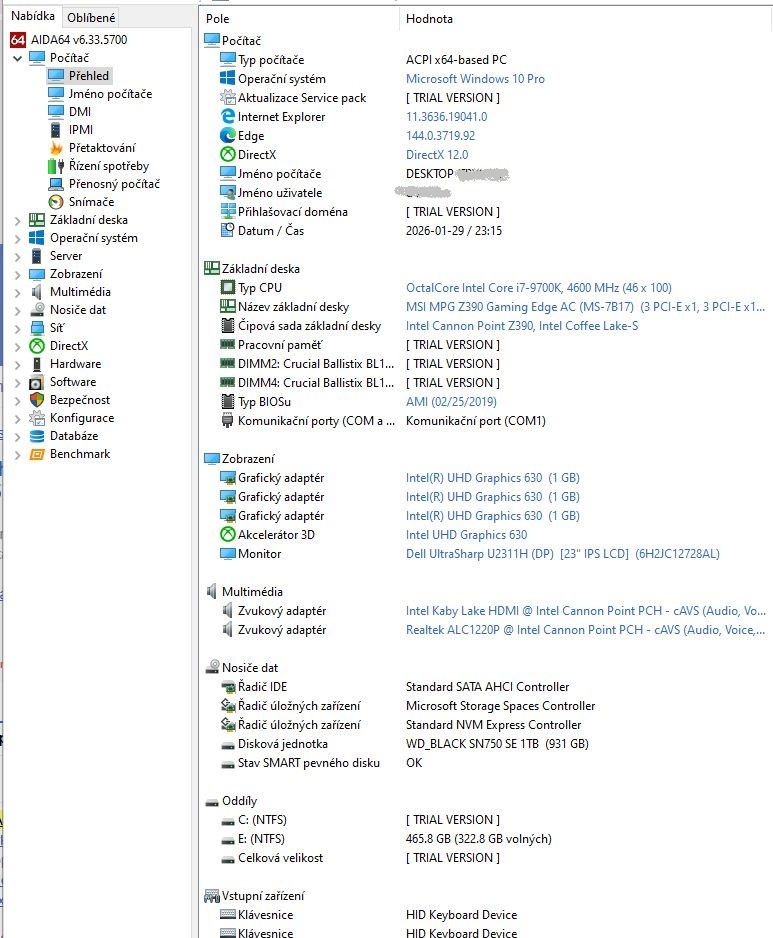Click the Přetaktování flame icon
The image size is (773, 938).
[x=56, y=148]
